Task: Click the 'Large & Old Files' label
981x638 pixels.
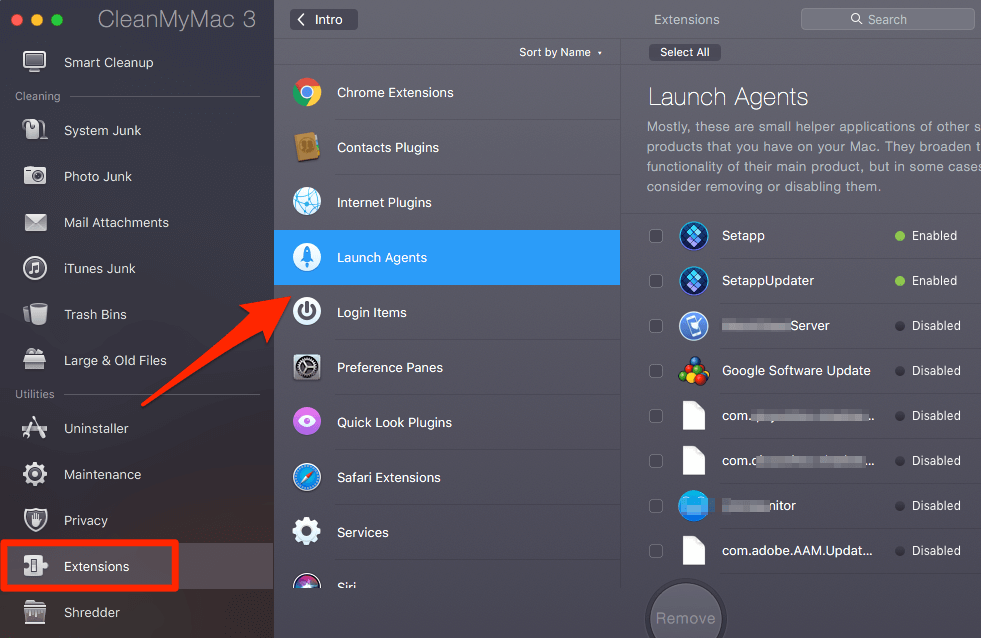Action: pos(115,360)
